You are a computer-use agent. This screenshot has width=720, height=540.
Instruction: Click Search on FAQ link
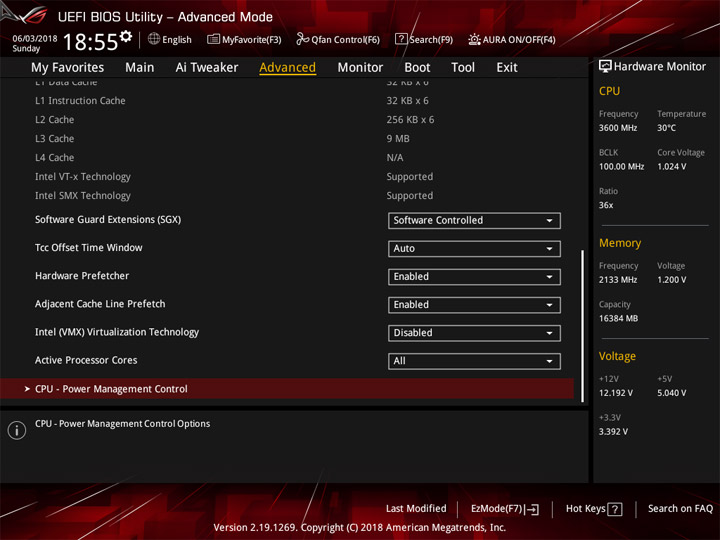(680, 508)
